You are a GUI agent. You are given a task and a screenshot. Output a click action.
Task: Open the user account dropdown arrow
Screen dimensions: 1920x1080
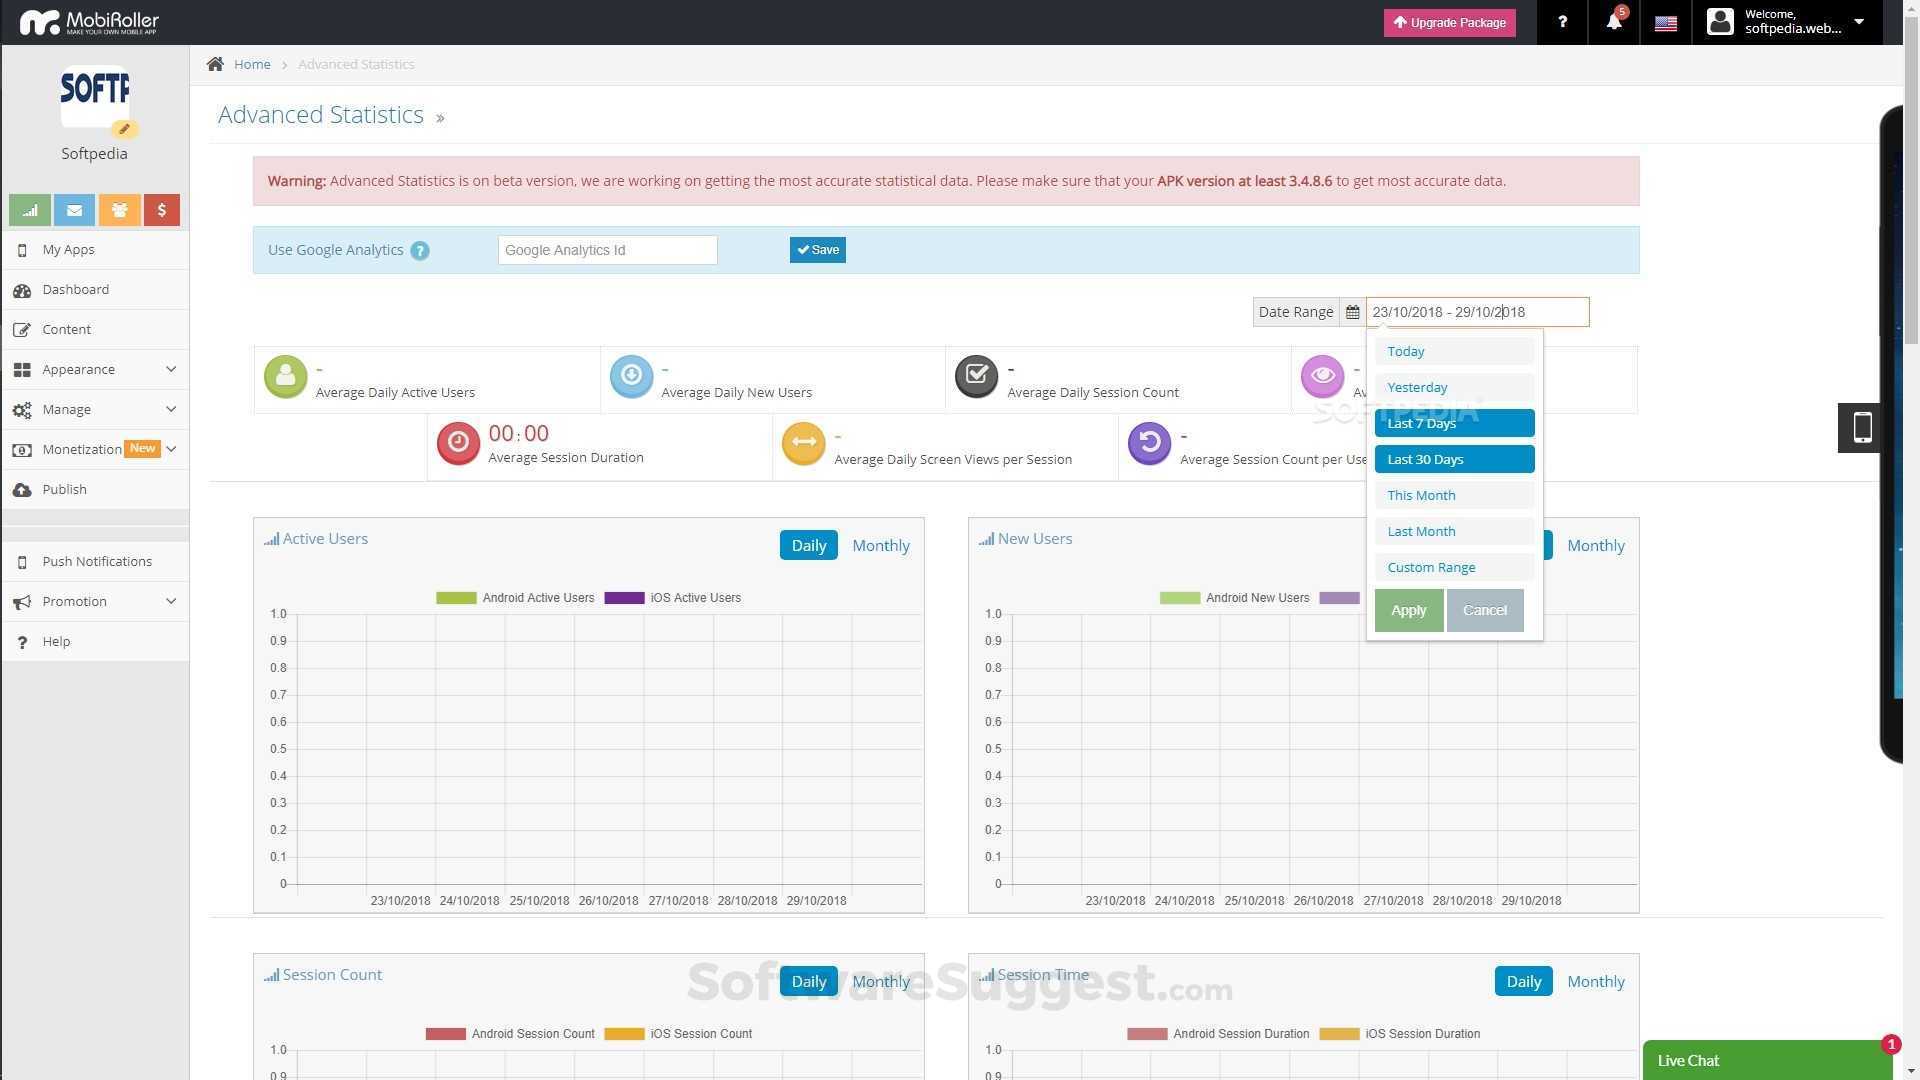[x=1859, y=21]
